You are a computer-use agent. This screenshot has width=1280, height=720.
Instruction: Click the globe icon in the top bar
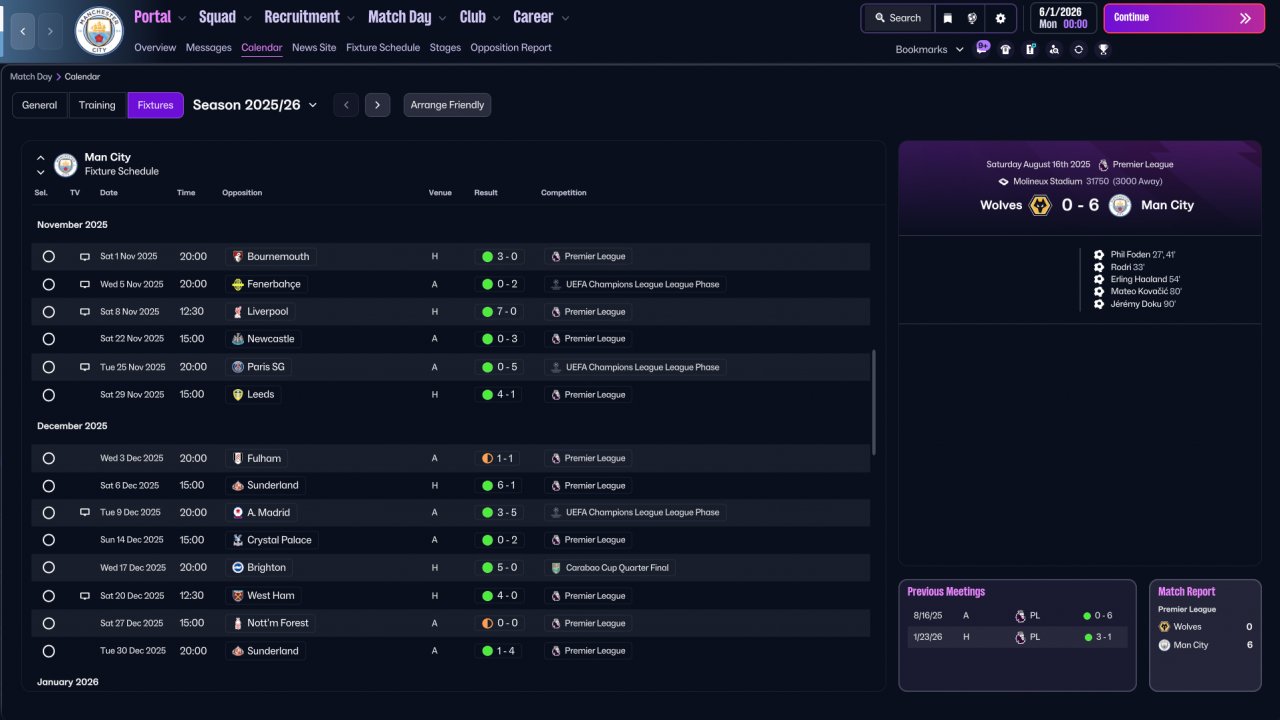point(972,18)
